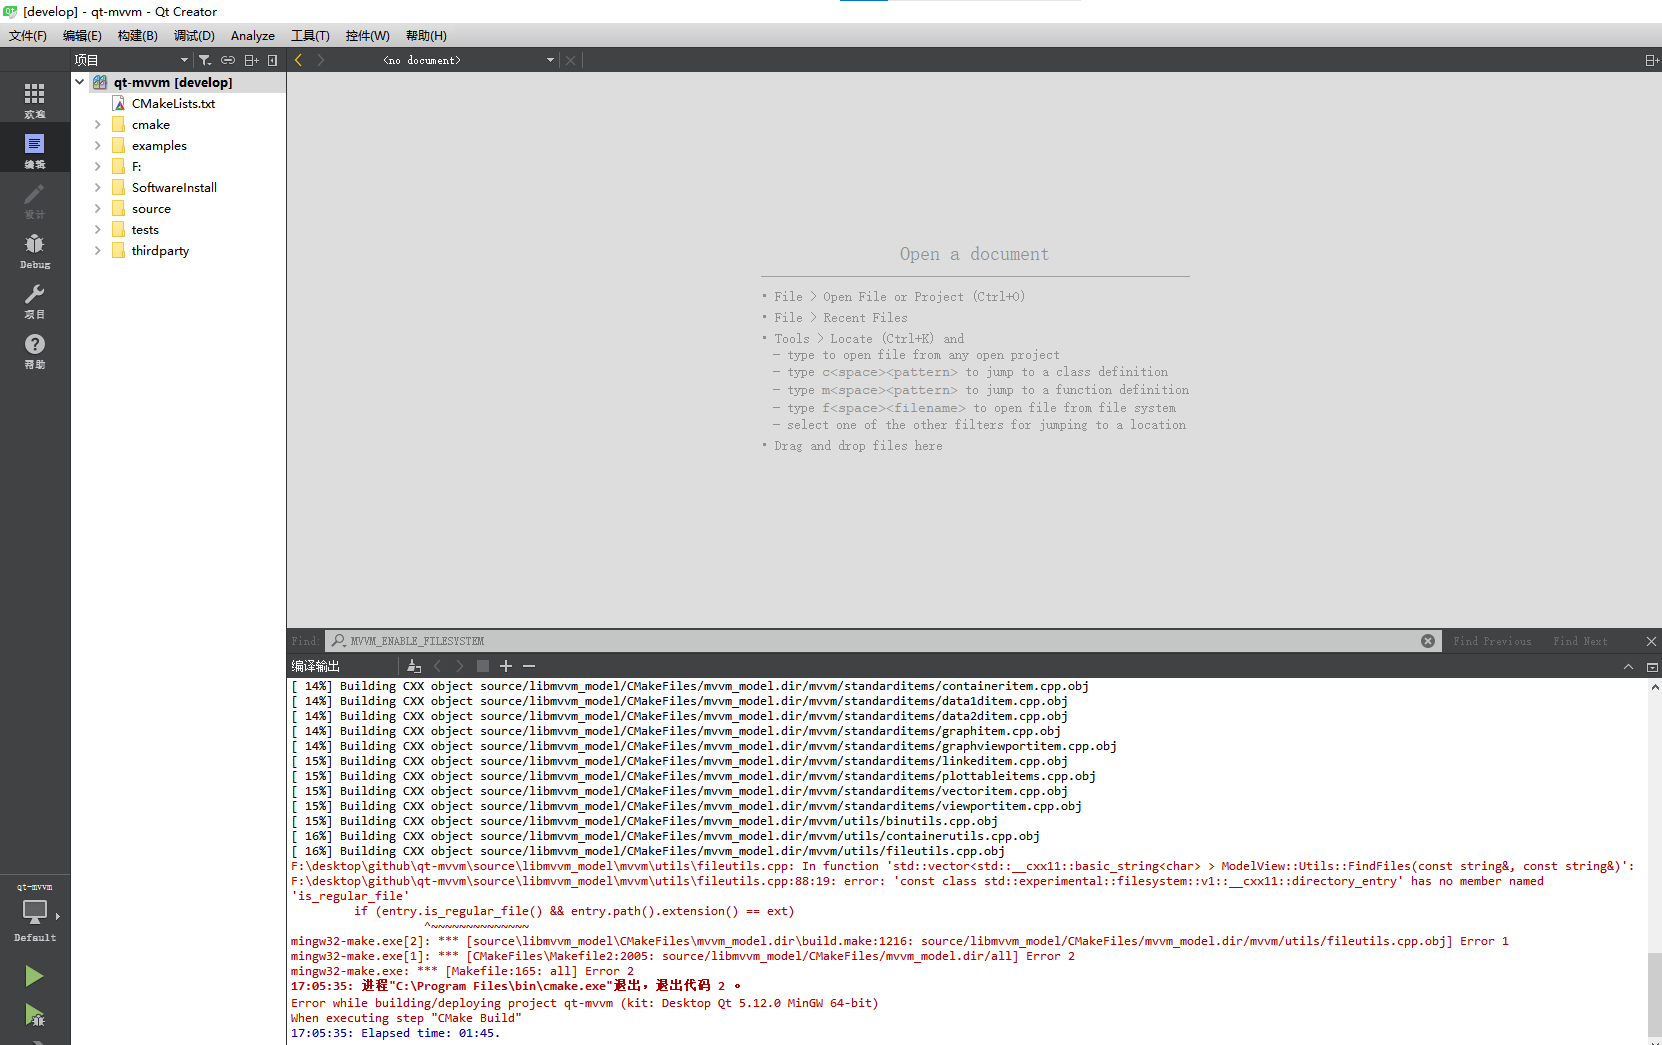Click fileutils.cpp:88:19 error line
This screenshot has width=1662, height=1045.
click(917, 889)
